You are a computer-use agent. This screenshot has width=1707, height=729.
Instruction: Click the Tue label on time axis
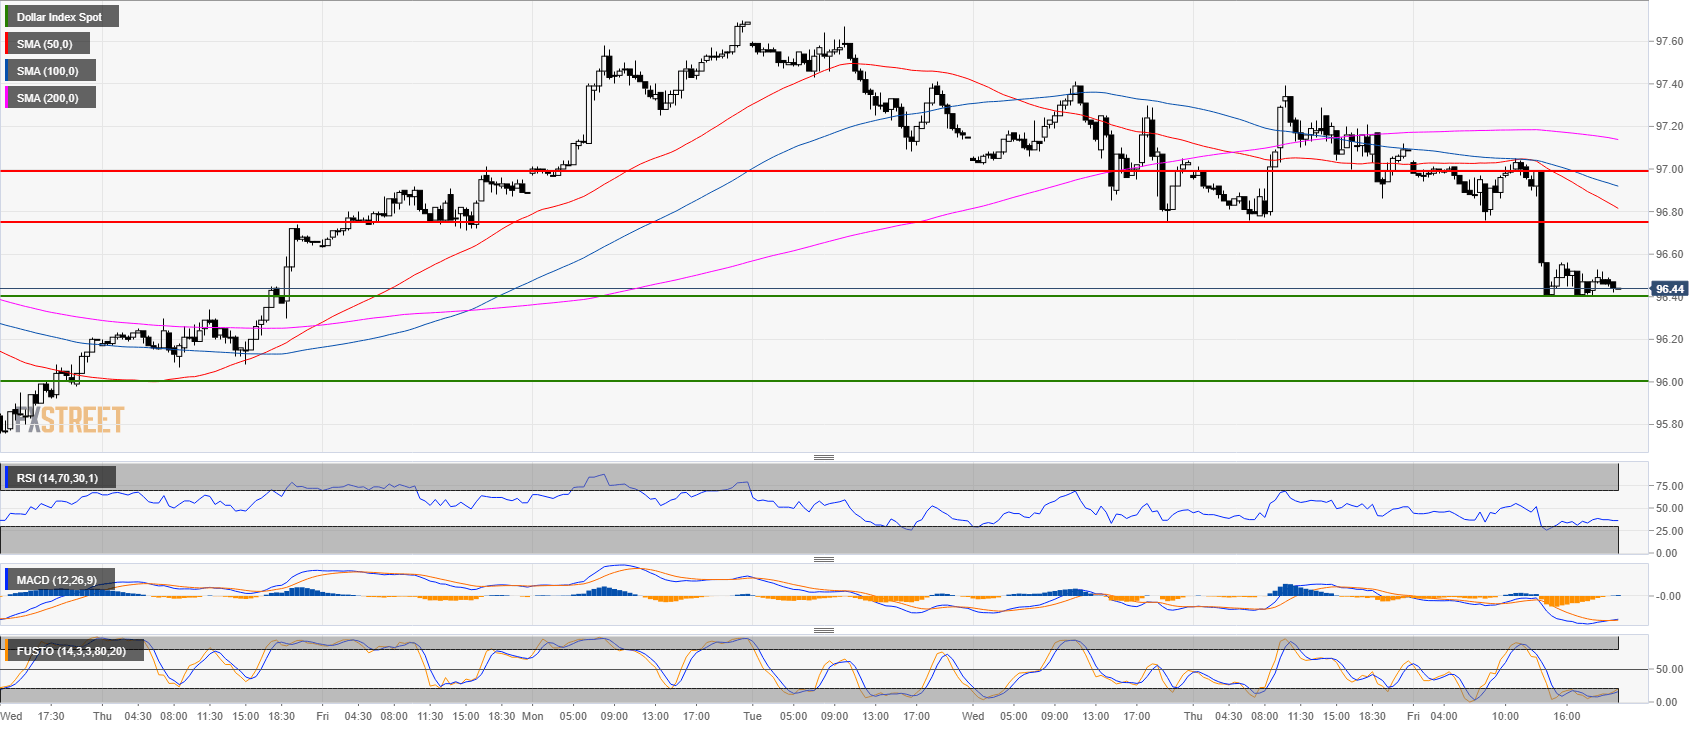pyautogui.click(x=752, y=716)
